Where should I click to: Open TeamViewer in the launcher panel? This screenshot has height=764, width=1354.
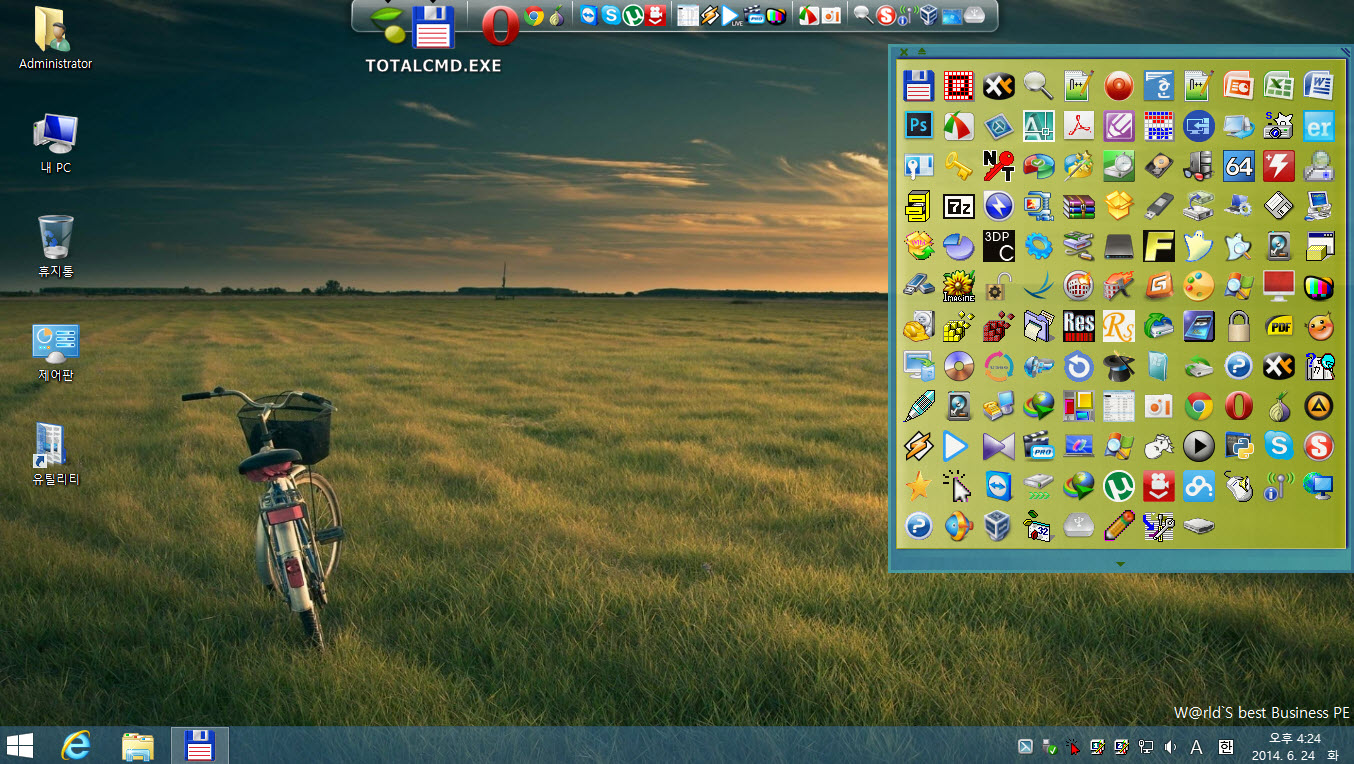tap(998, 486)
